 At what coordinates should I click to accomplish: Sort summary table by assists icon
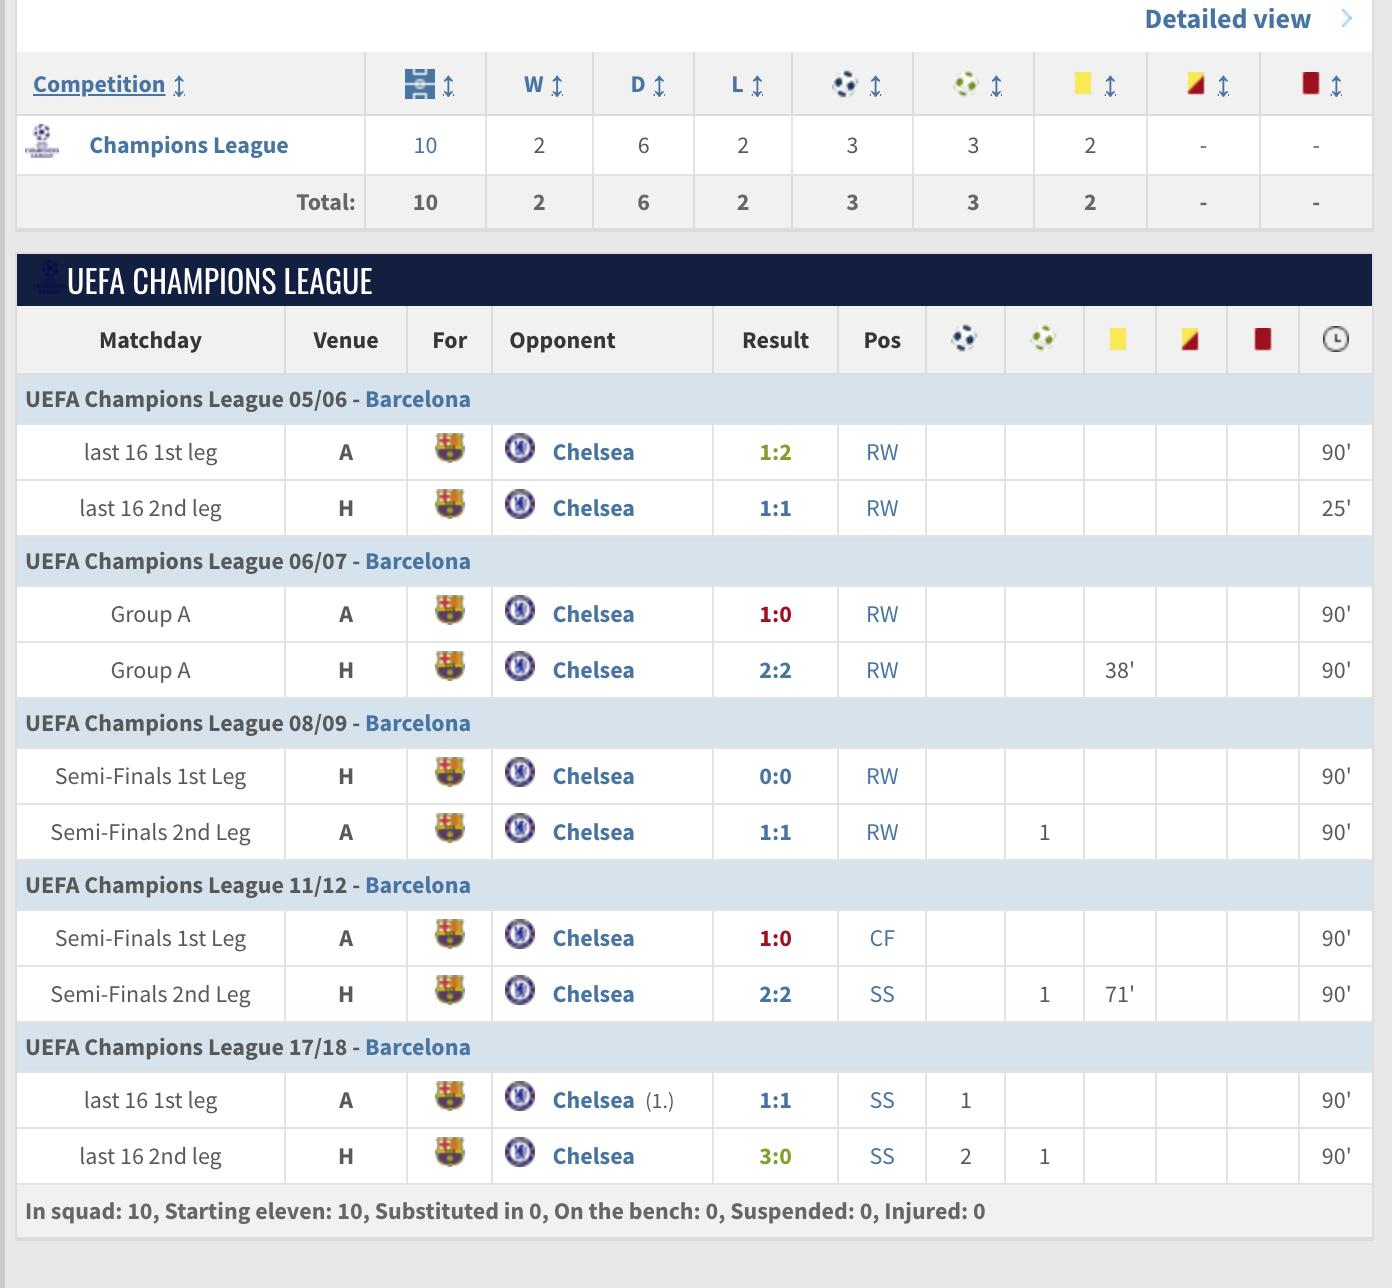[967, 85]
